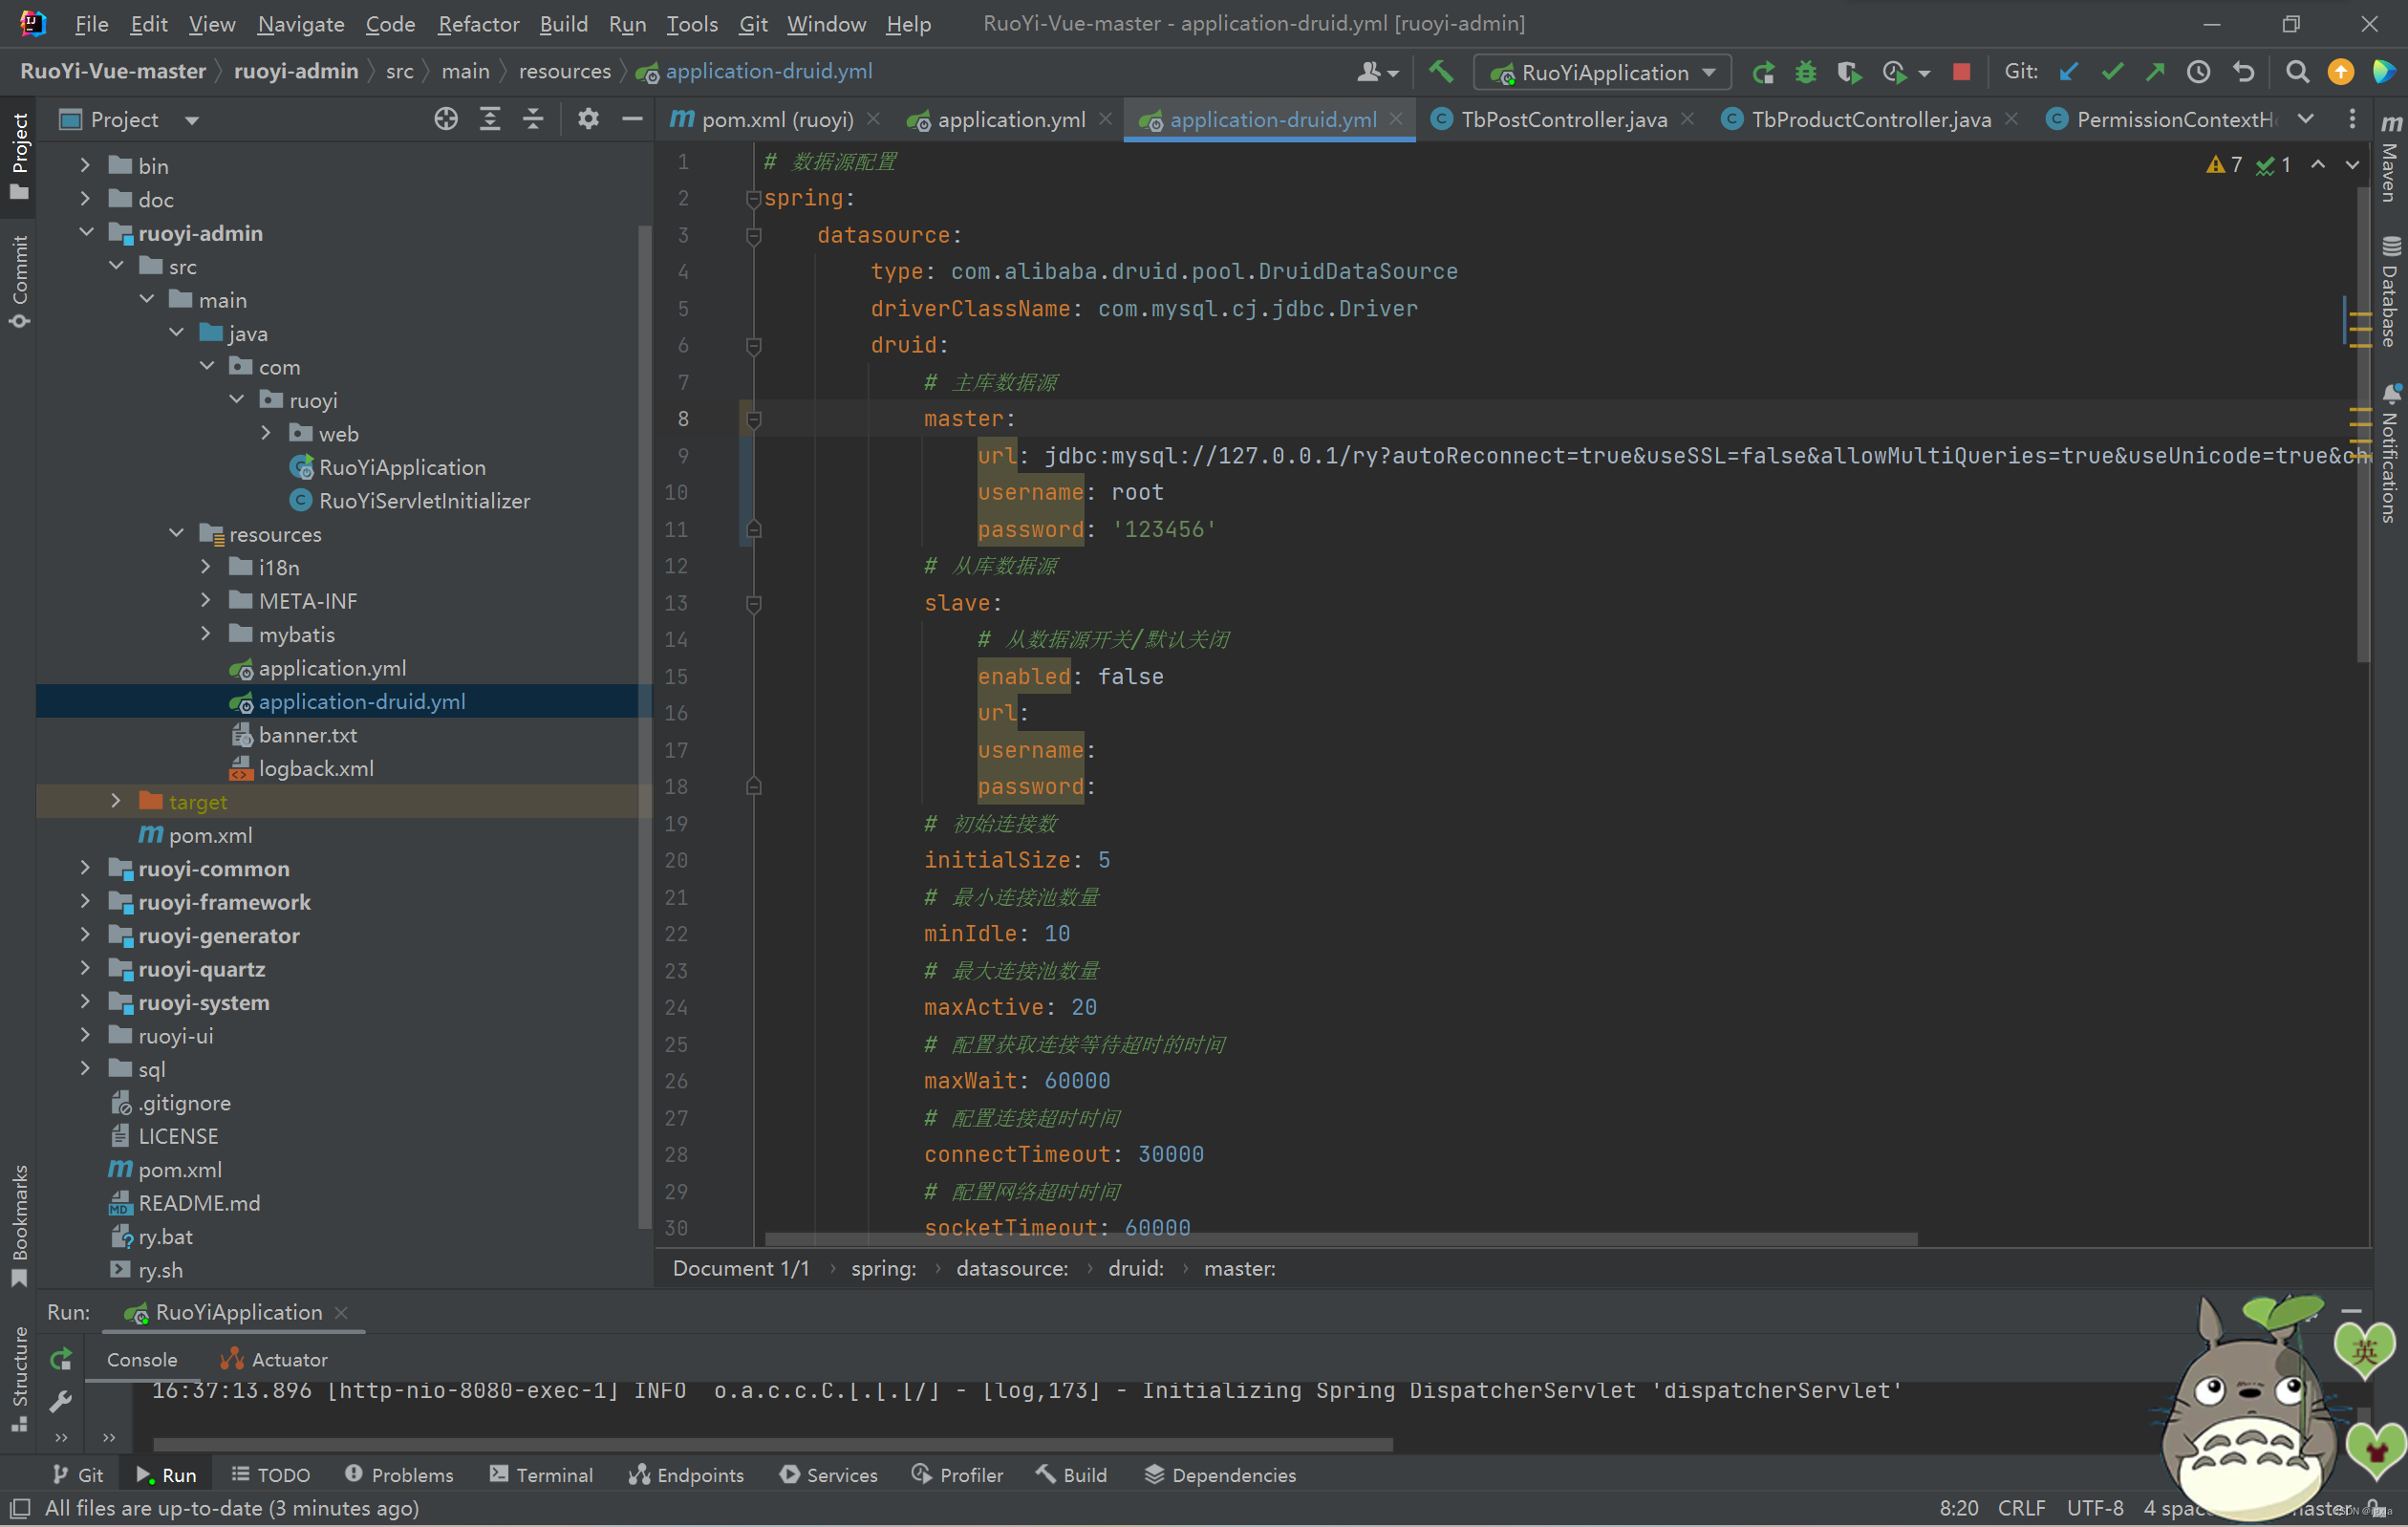Viewport: 2408px width, 1527px height.
Task: Open Actuator tab in Run panel
Action: pos(274,1359)
